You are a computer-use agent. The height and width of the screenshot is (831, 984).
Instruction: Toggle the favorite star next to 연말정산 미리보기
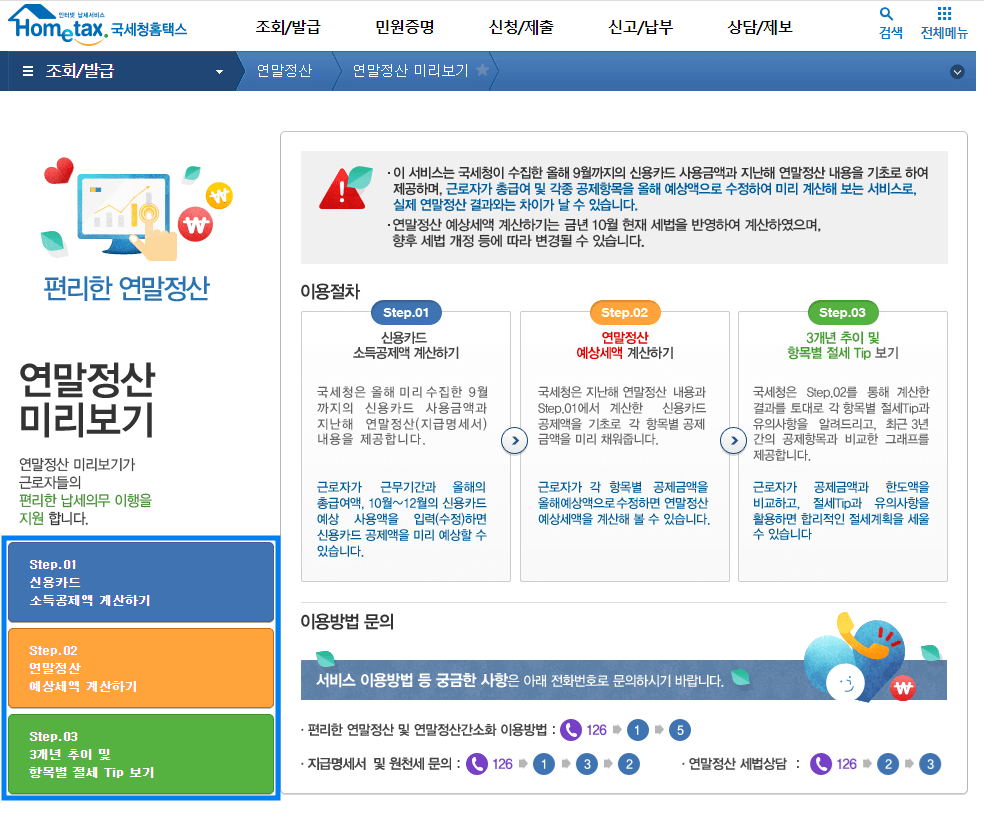pyautogui.click(x=480, y=71)
